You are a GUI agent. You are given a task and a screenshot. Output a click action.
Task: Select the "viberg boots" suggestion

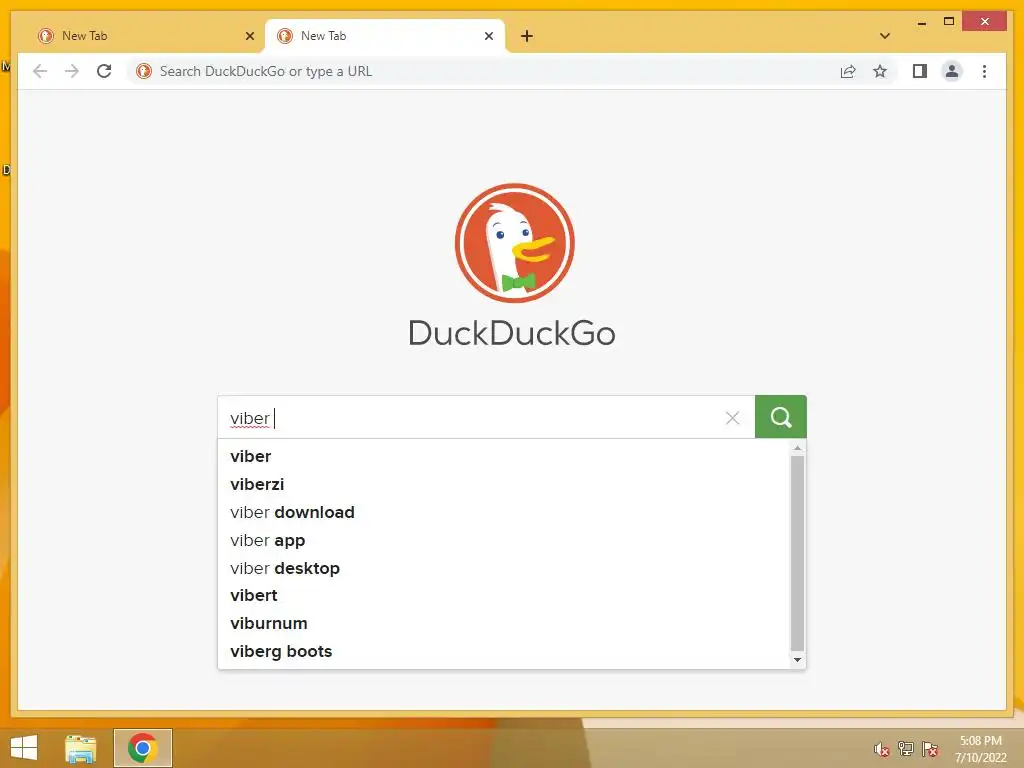coord(504,652)
